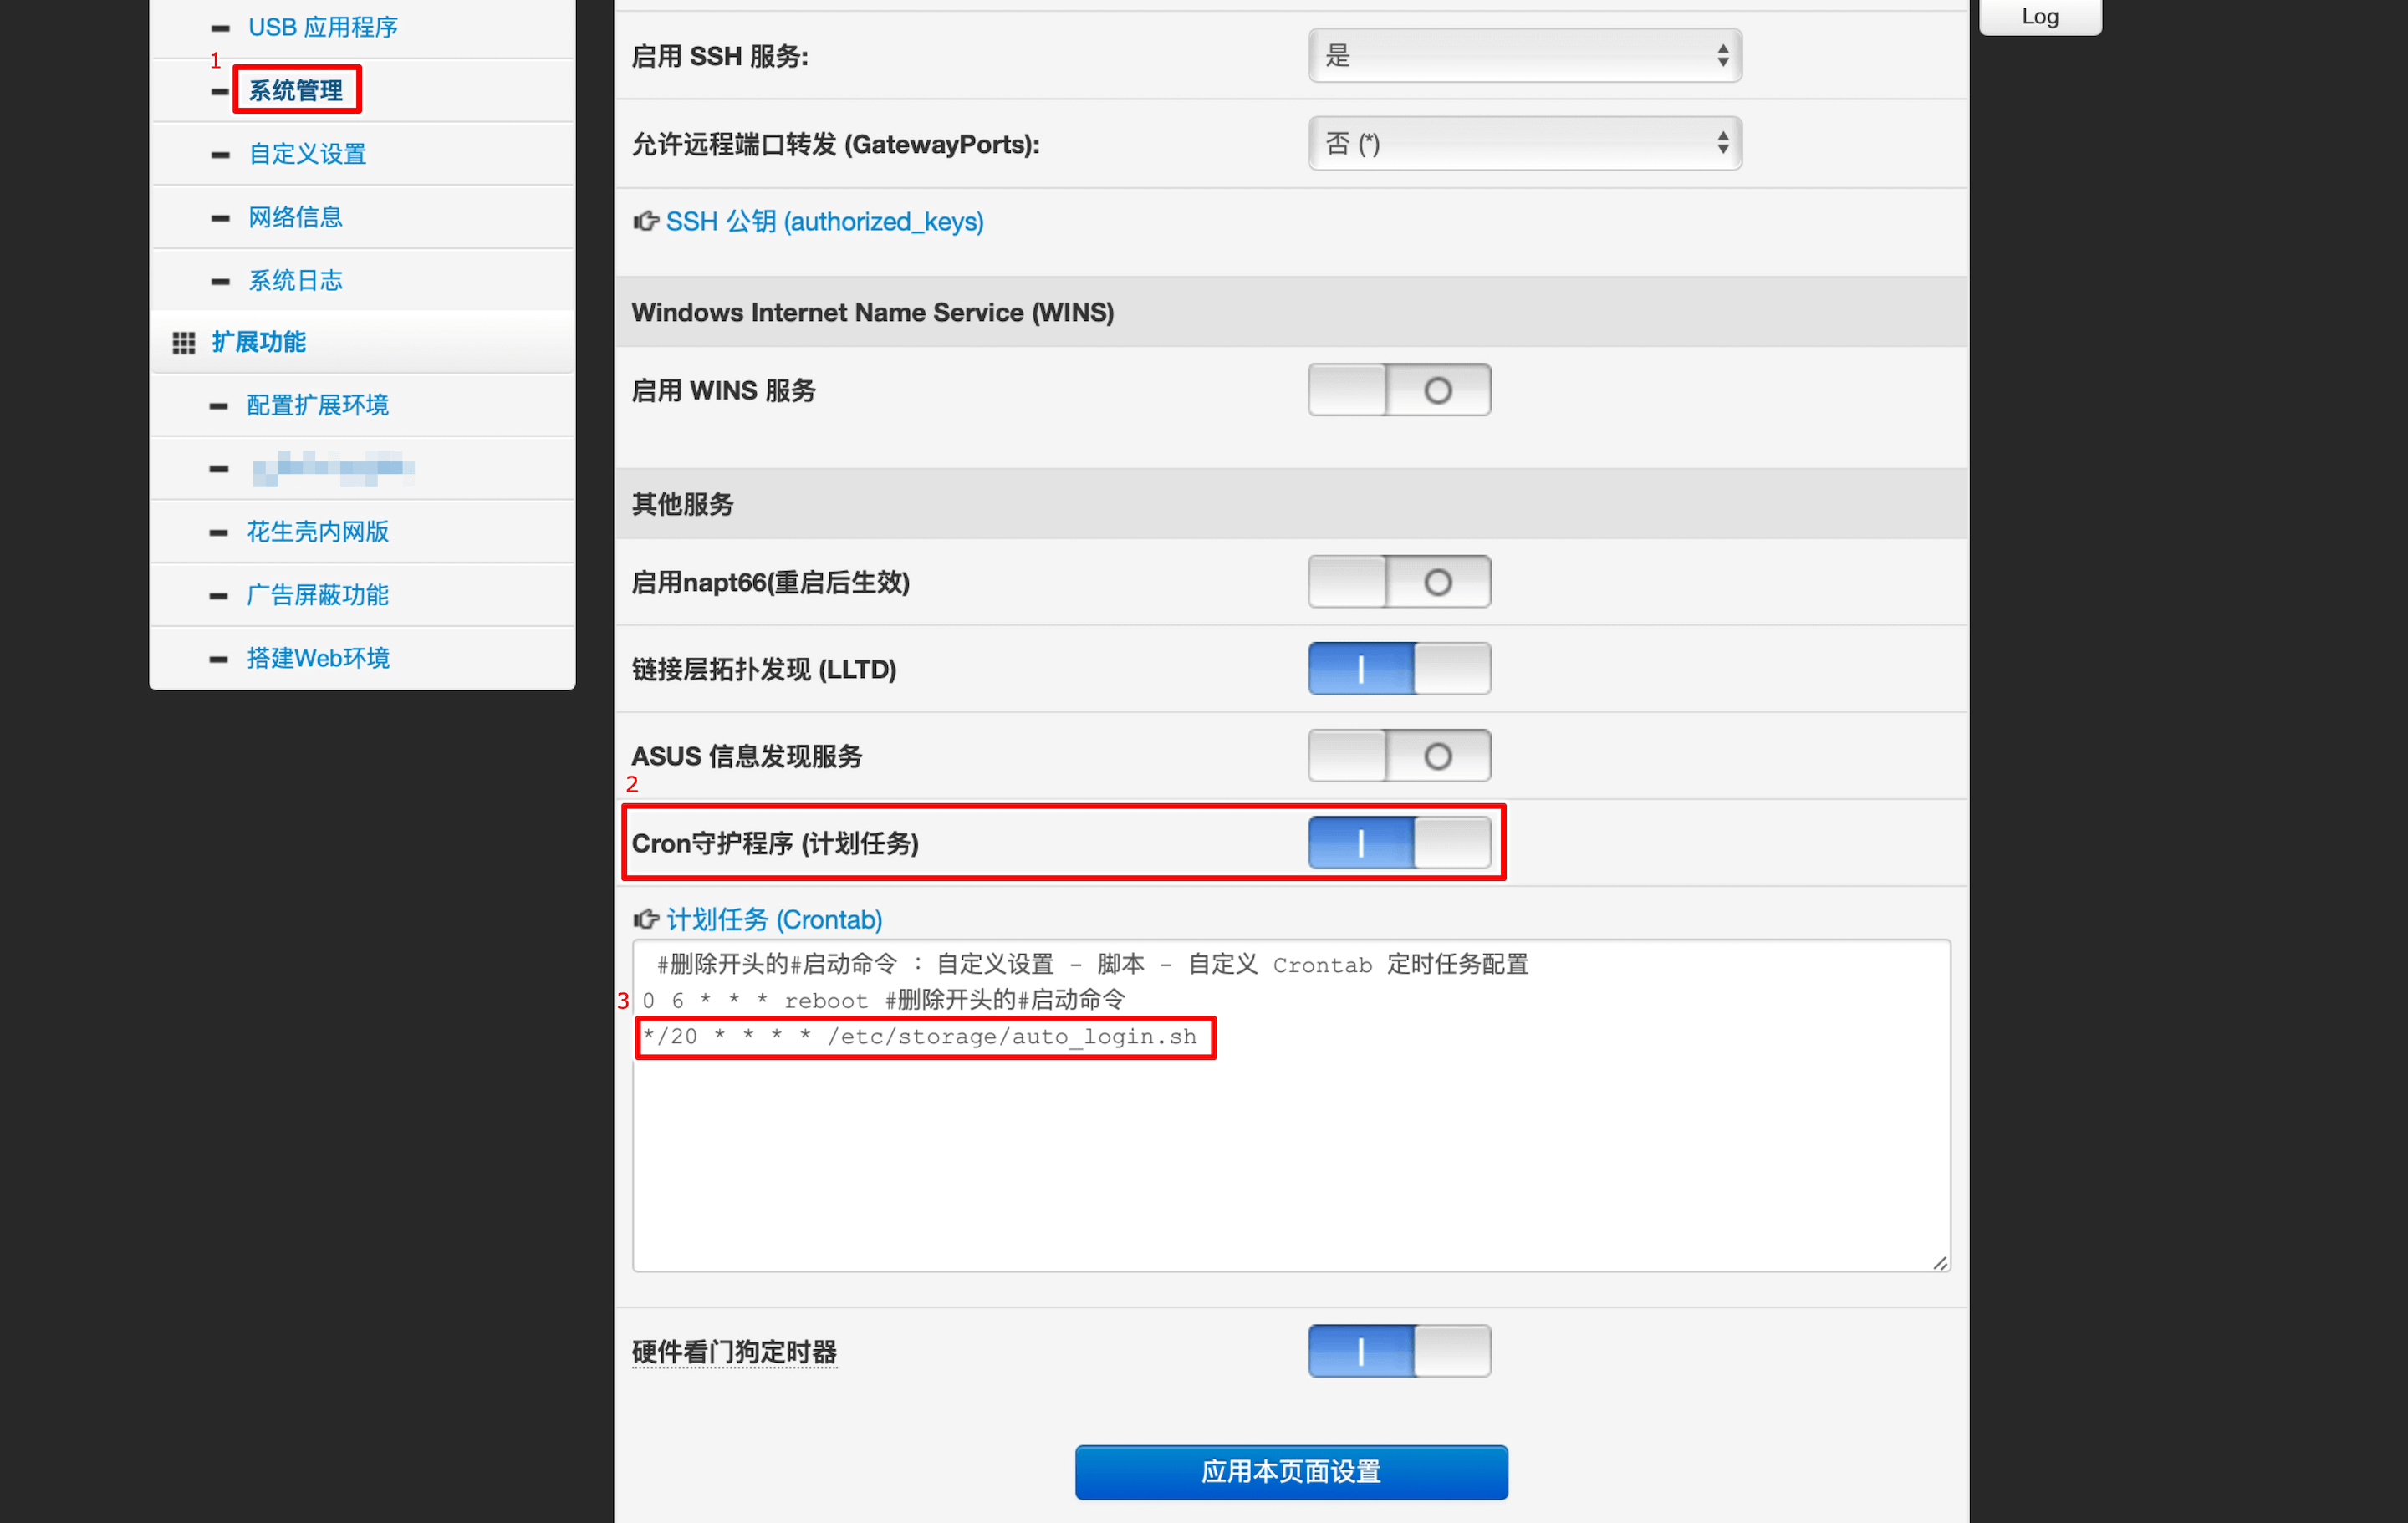The width and height of the screenshot is (2408, 1523).
Task: Open 系统管理 in the sidebar menu
Action: 296,91
